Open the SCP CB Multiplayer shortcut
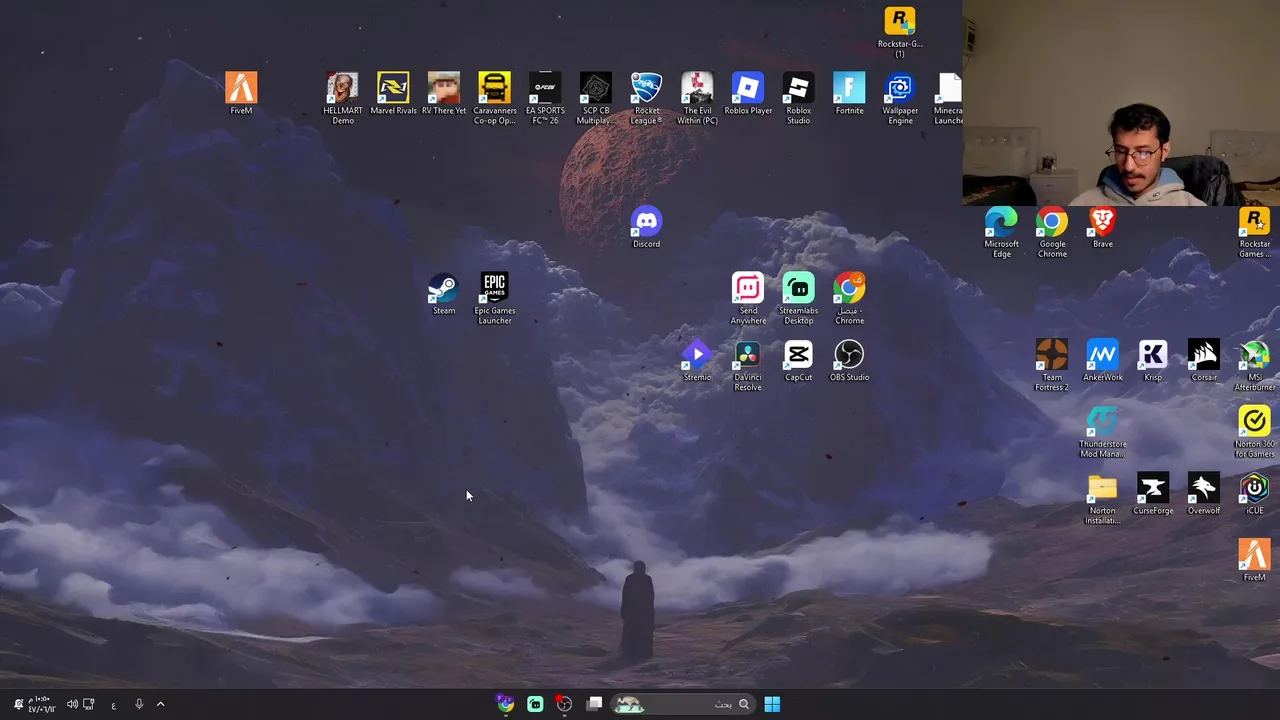Viewport: 1280px width, 720px height. pos(595,97)
